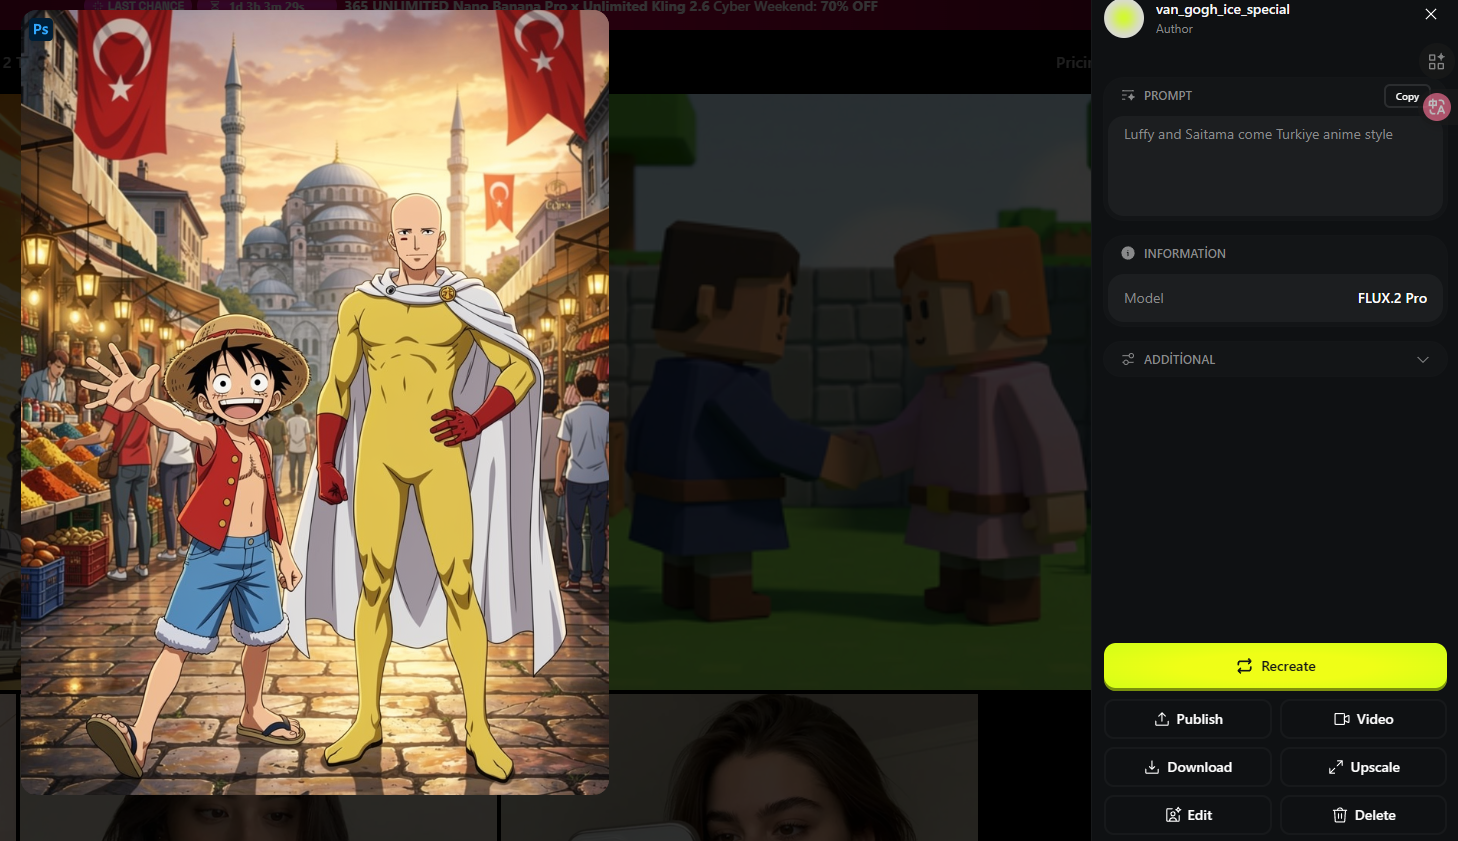Delete the generated image

tap(1363, 815)
